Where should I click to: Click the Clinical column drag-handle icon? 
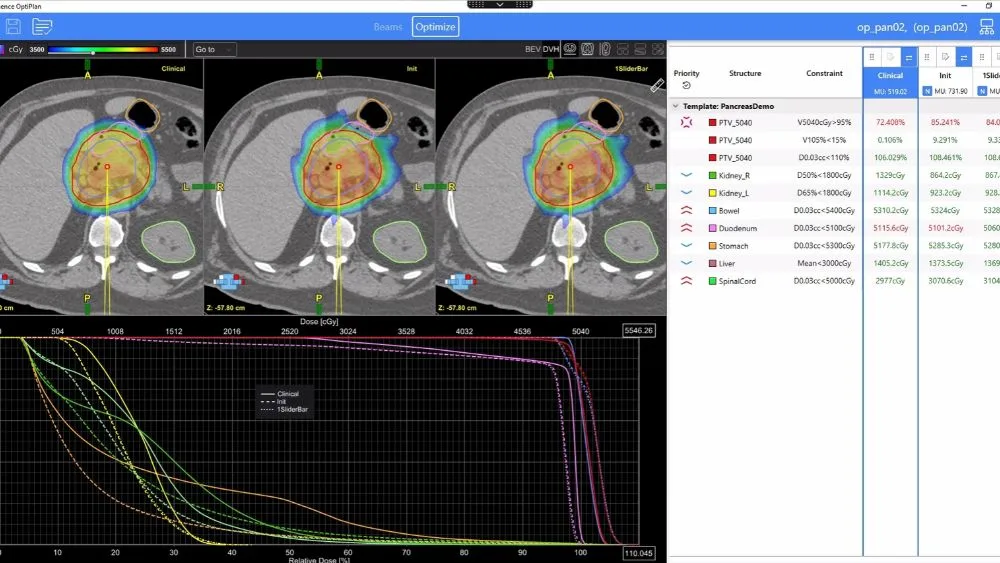click(872, 57)
